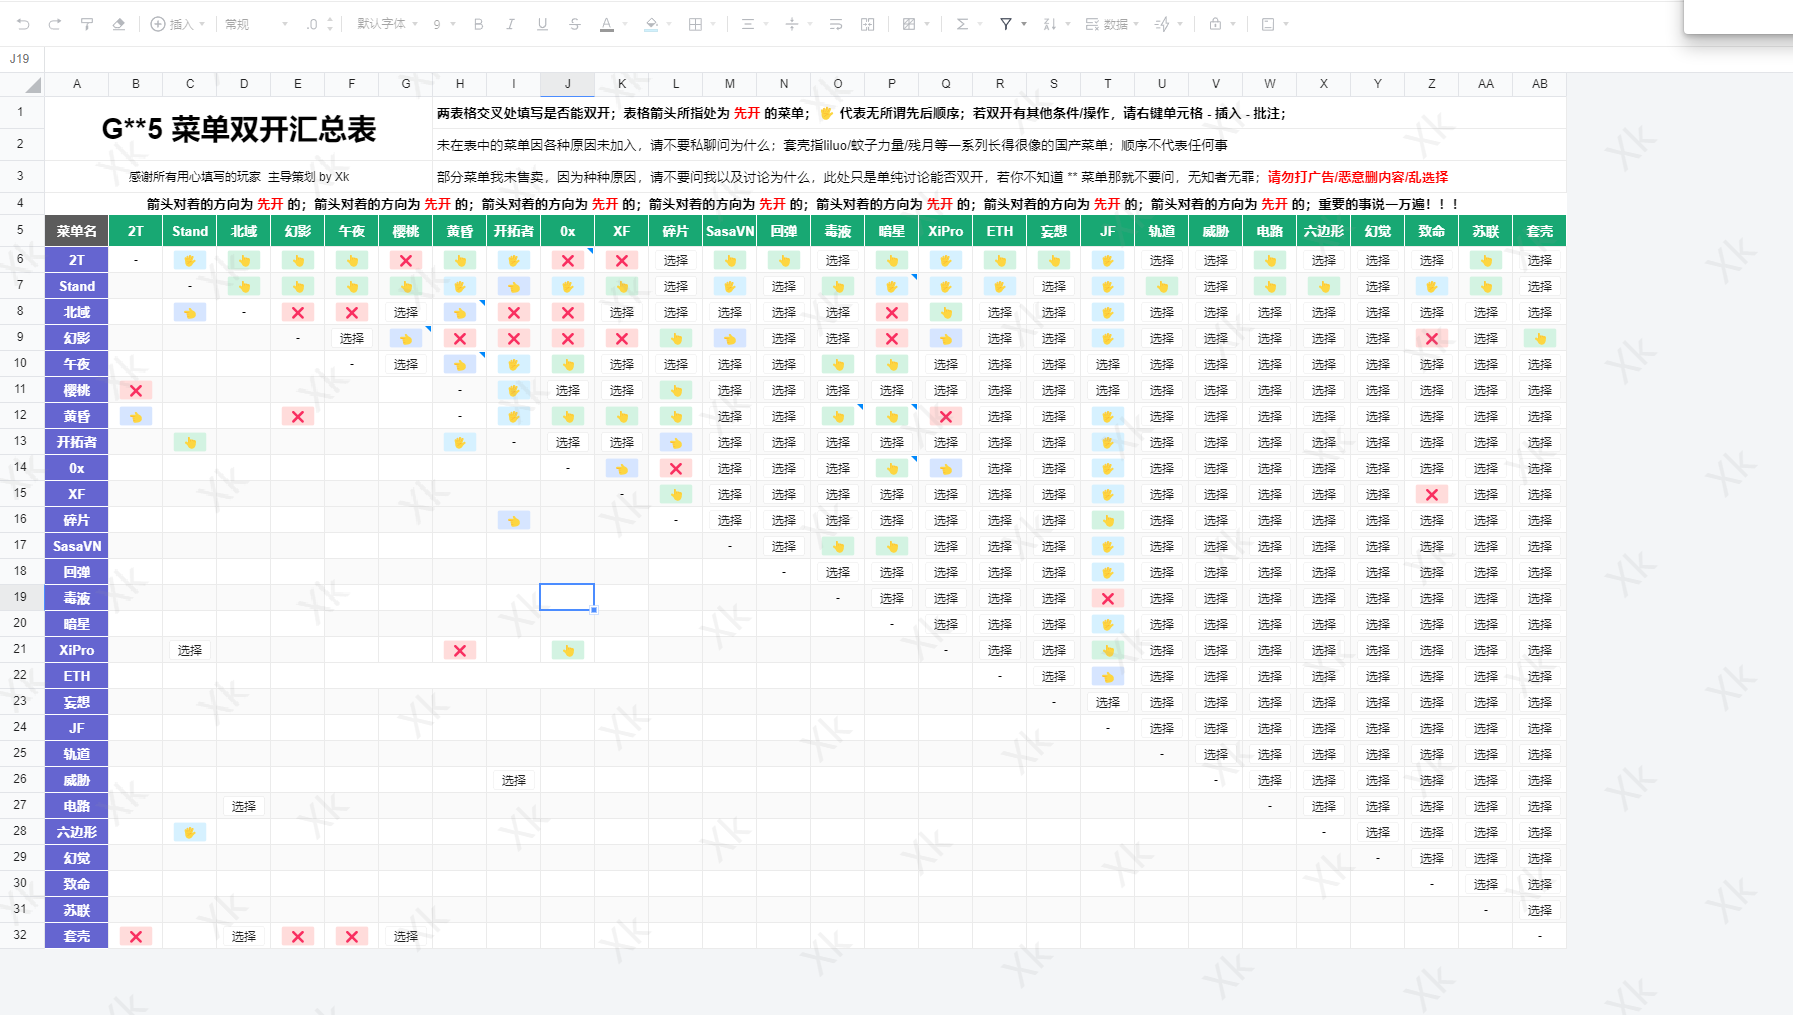
Task: Click the merge cells icon
Action: [x=867, y=24]
